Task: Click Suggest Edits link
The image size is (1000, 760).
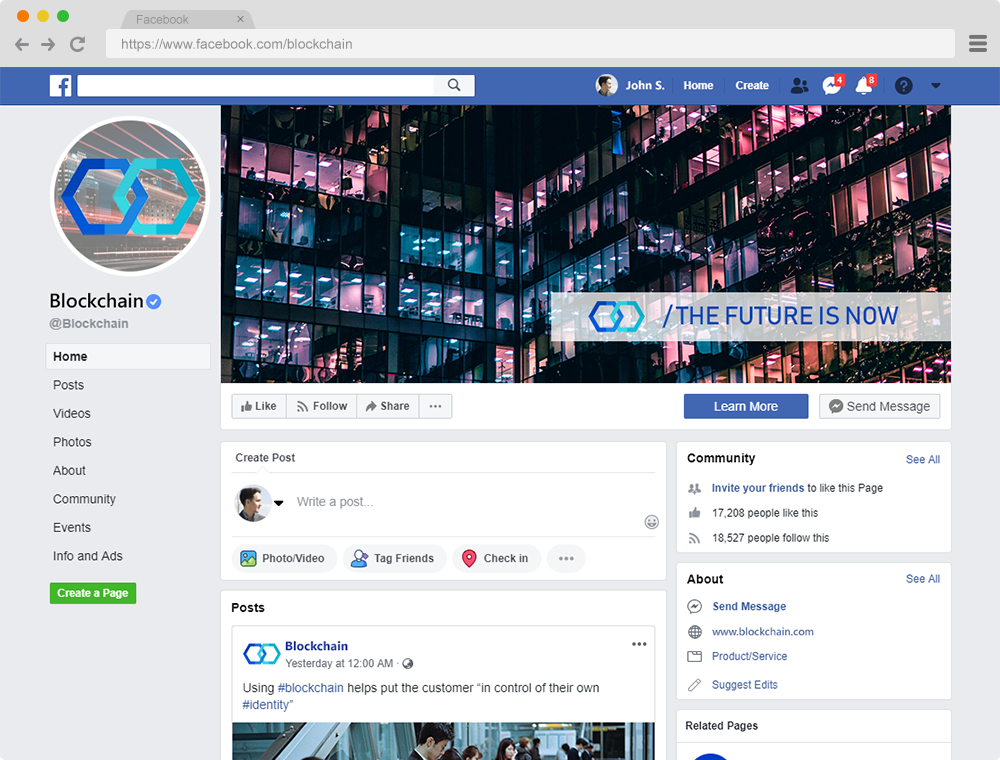Action: (744, 685)
